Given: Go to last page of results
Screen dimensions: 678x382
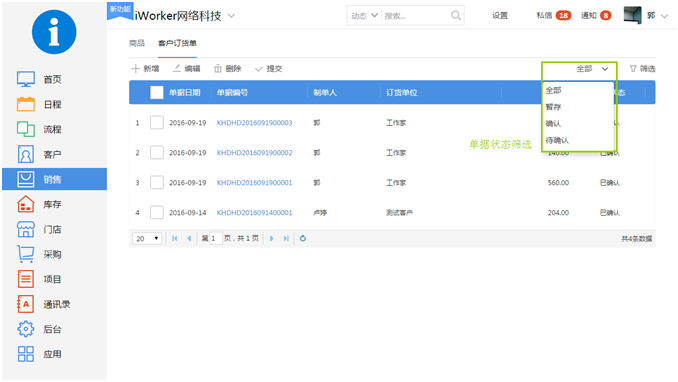Looking at the screenshot, I should pos(286,238).
